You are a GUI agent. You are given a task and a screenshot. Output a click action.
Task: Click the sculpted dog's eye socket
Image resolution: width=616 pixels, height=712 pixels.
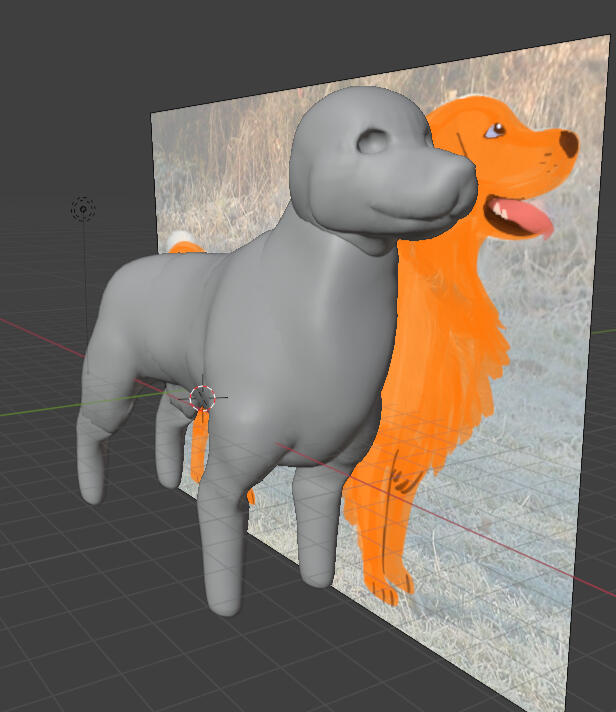[375, 141]
